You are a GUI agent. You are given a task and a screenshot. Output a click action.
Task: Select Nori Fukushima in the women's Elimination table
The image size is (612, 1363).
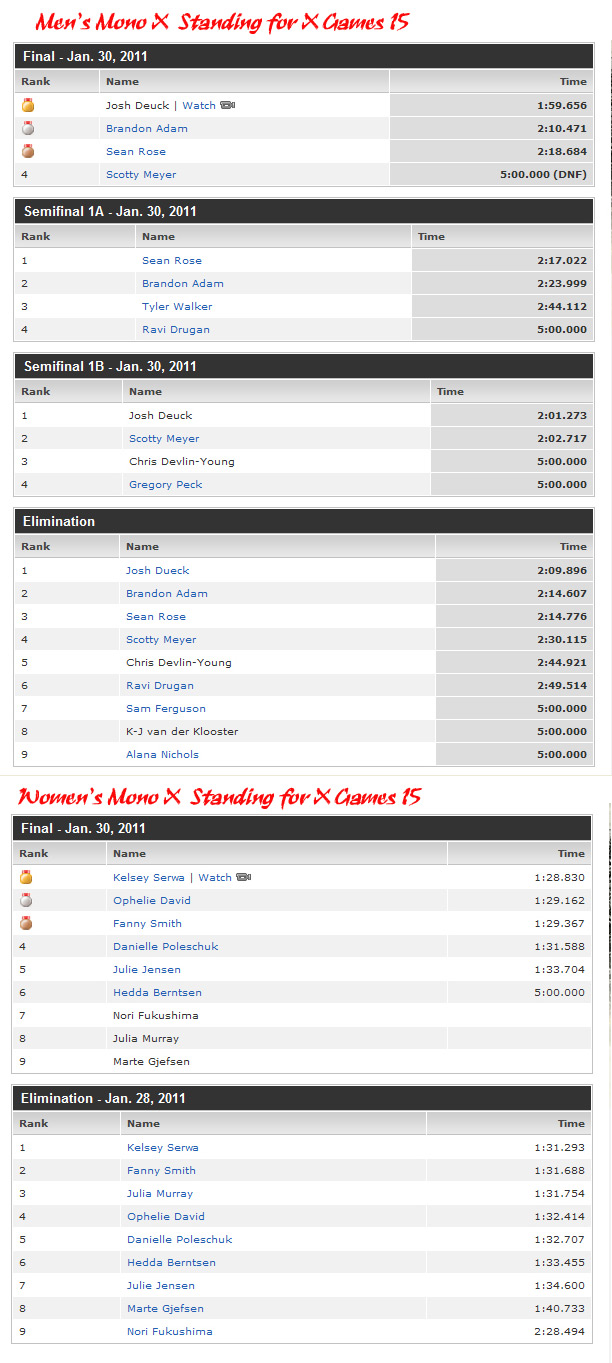tap(169, 1331)
